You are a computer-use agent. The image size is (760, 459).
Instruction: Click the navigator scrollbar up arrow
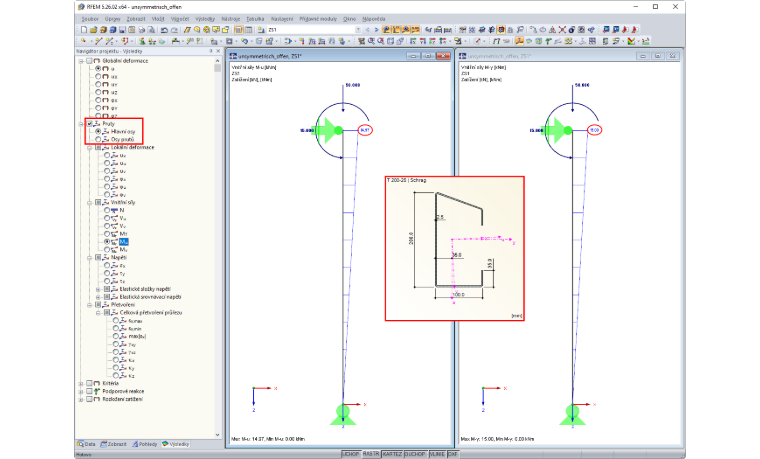[217, 61]
